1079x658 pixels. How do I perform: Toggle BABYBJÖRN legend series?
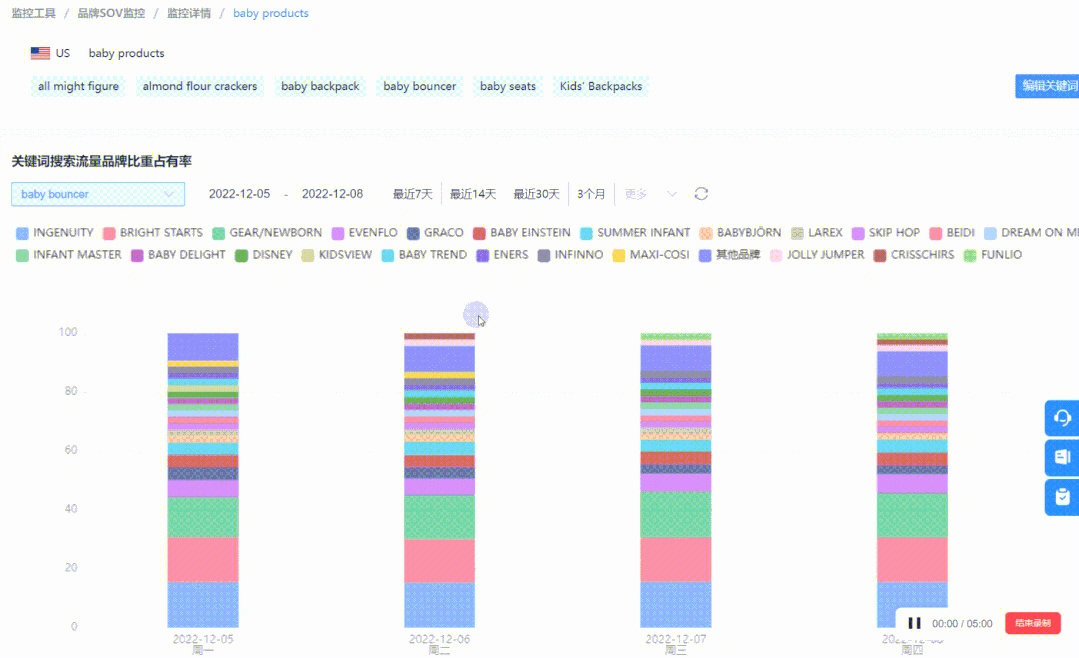tap(740, 233)
